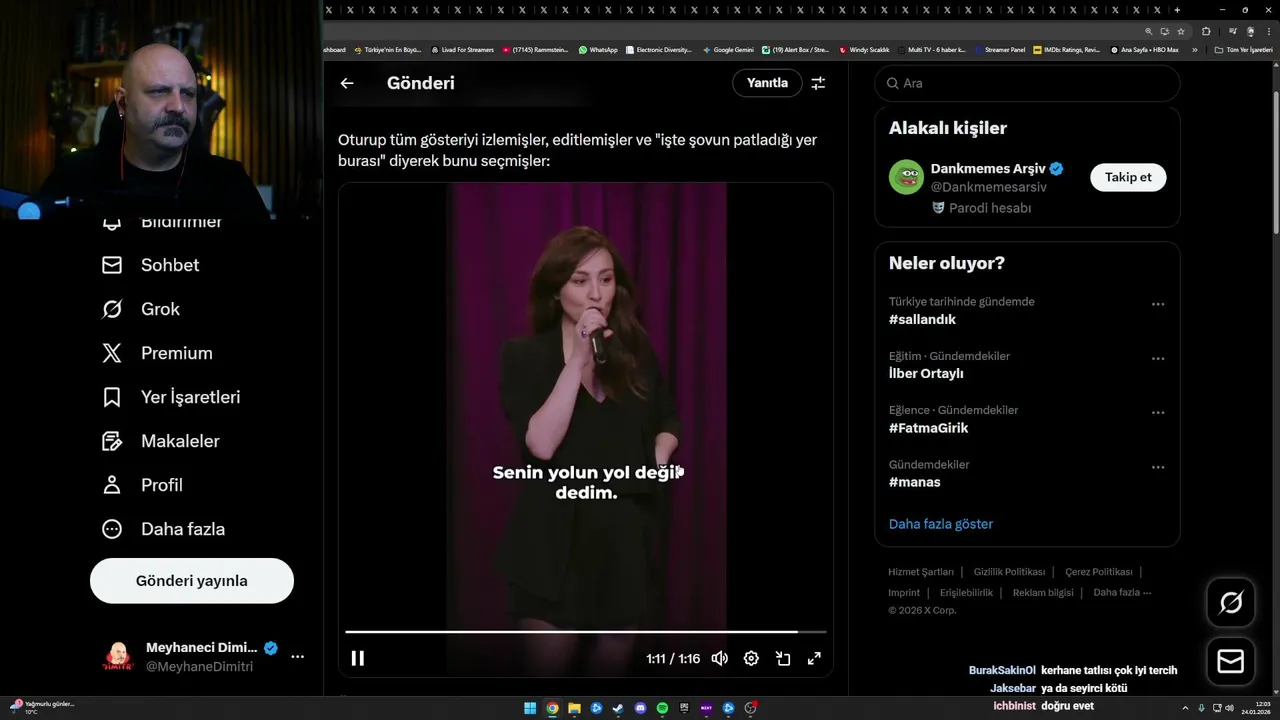1280x720 pixels.
Task: Open more options for the #FatmaGirik trend
Action: coord(1158,412)
